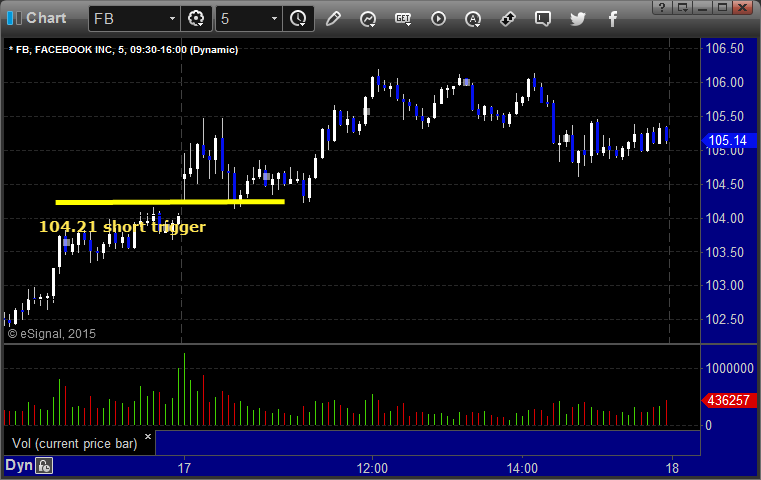The image size is (761, 480).
Task: Click the date label 17 on time axis
Action: (184, 468)
